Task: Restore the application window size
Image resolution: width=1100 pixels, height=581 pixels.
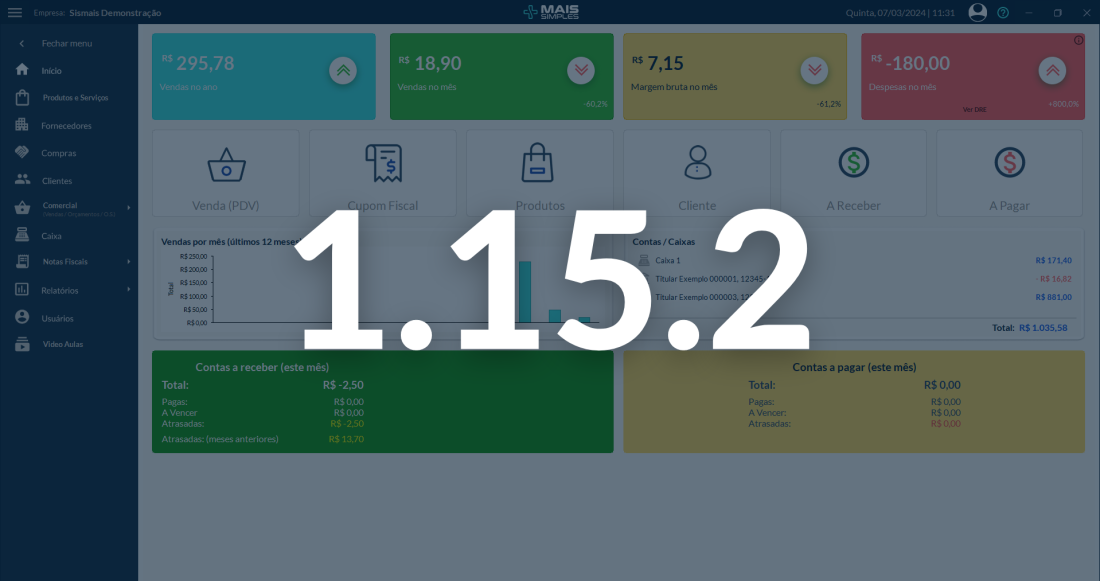Action: coord(1057,13)
